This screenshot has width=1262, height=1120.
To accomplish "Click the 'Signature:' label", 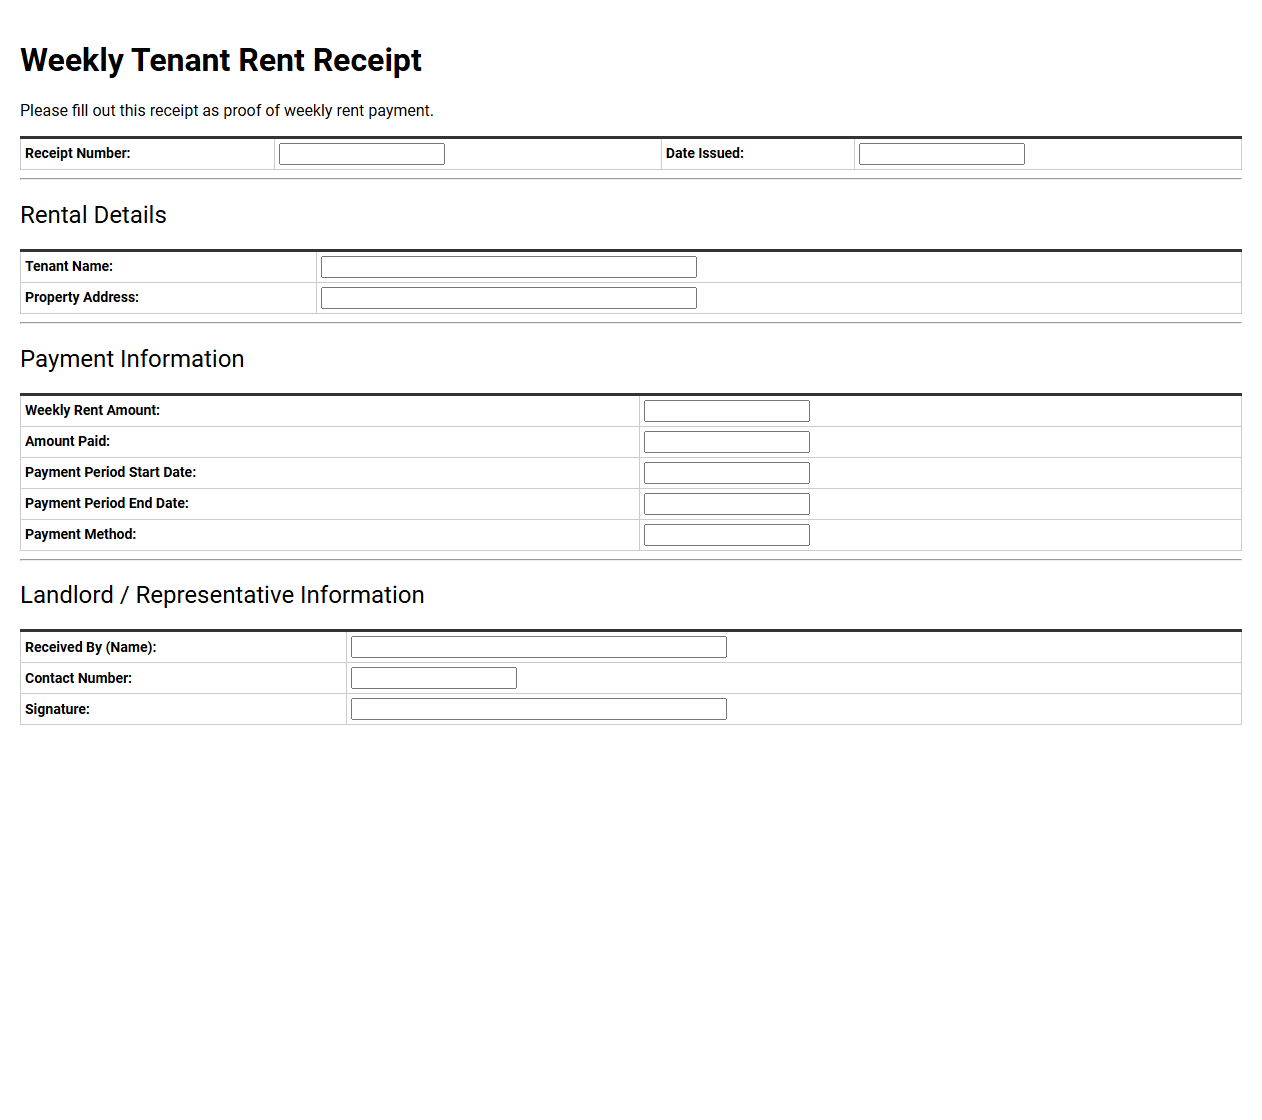I will coord(57,709).
